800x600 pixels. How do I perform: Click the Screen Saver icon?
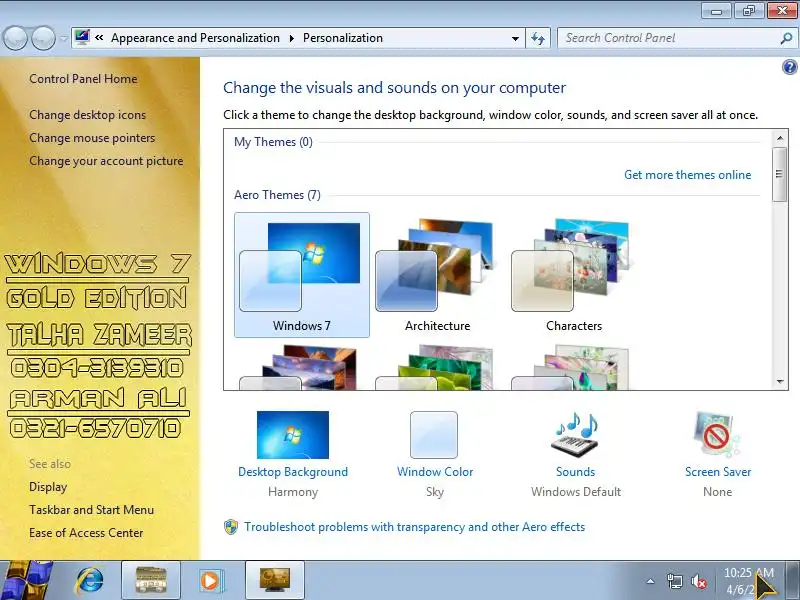pos(717,435)
